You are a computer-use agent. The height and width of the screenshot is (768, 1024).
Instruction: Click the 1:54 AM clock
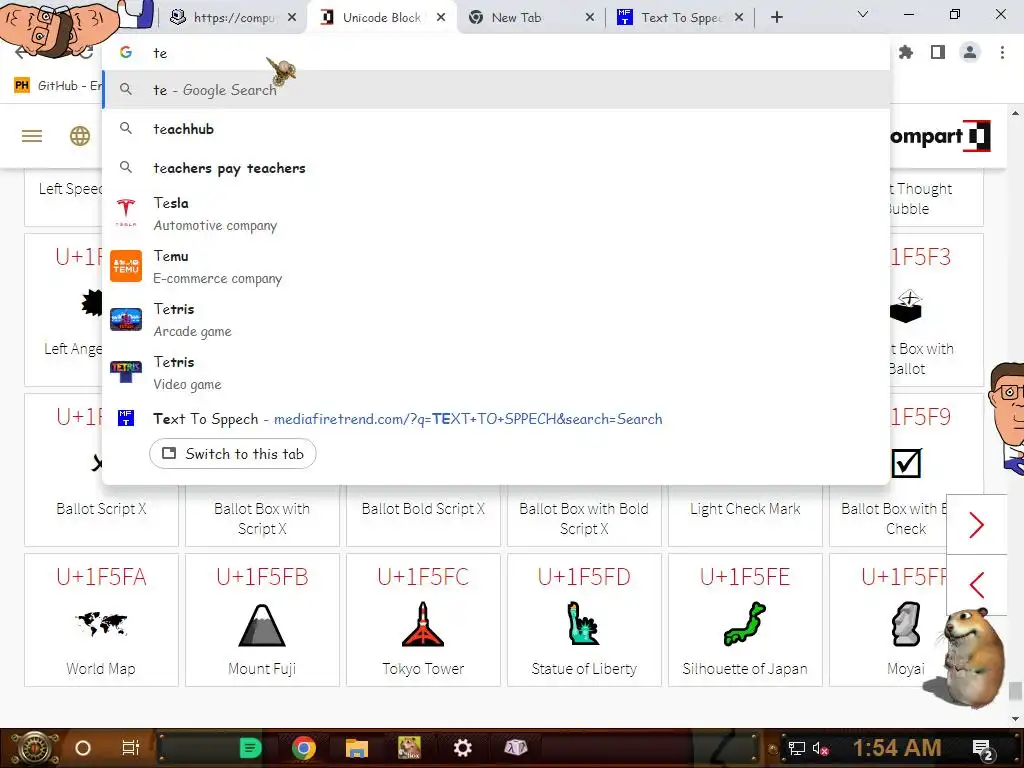pyautogui.click(x=897, y=748)
